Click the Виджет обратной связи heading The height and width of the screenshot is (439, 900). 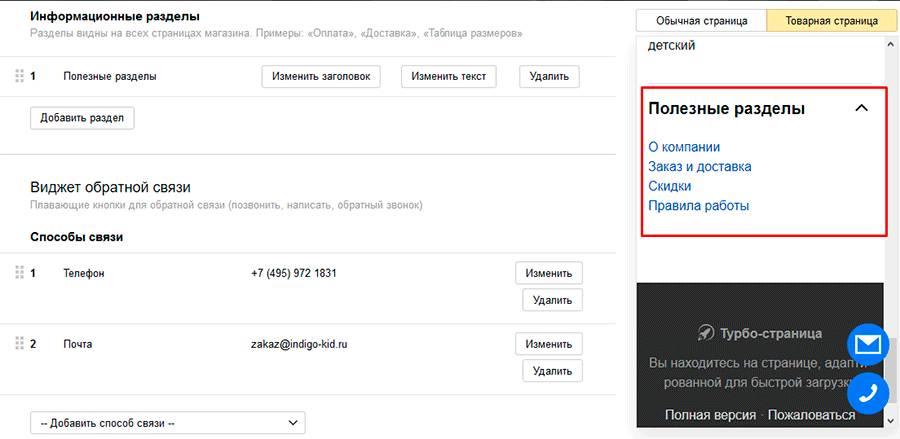110,187
